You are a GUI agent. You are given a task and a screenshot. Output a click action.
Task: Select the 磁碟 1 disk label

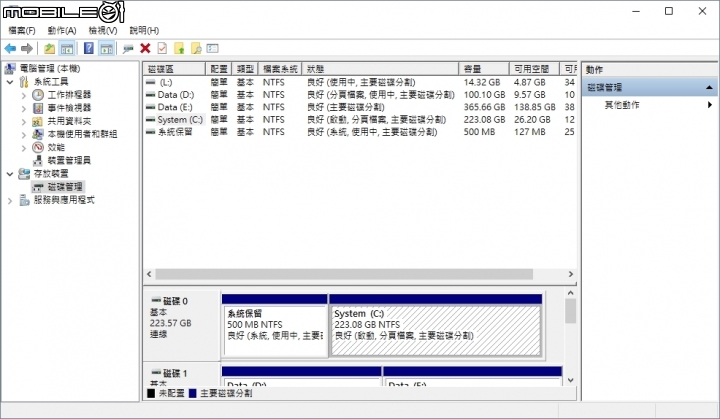(175, 373)
